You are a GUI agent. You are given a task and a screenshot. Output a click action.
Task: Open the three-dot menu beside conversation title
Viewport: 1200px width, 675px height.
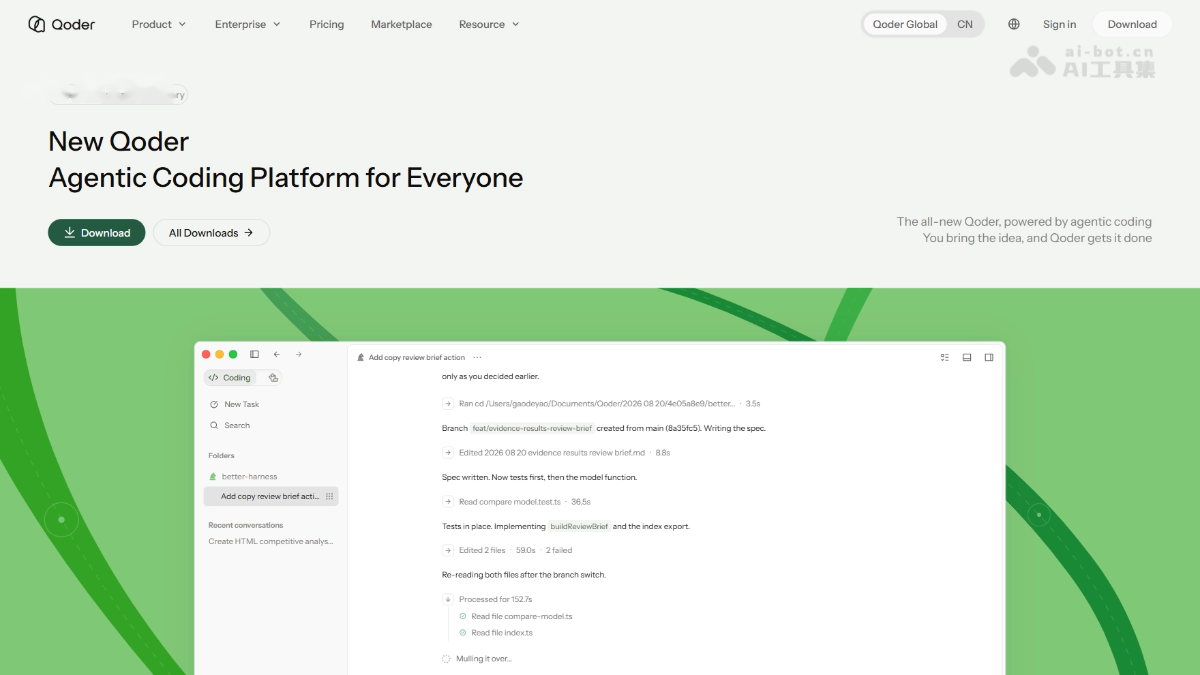477,357
